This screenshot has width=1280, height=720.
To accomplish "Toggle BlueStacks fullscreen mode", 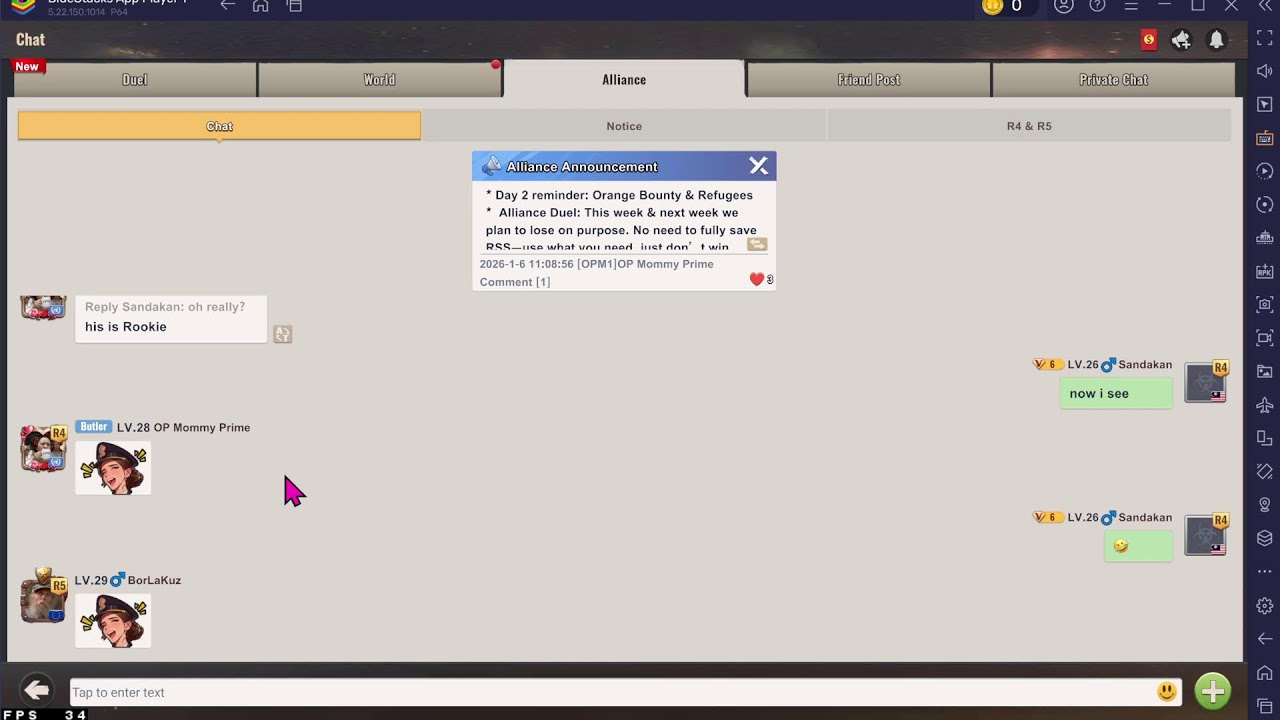I will point(1264,38).
